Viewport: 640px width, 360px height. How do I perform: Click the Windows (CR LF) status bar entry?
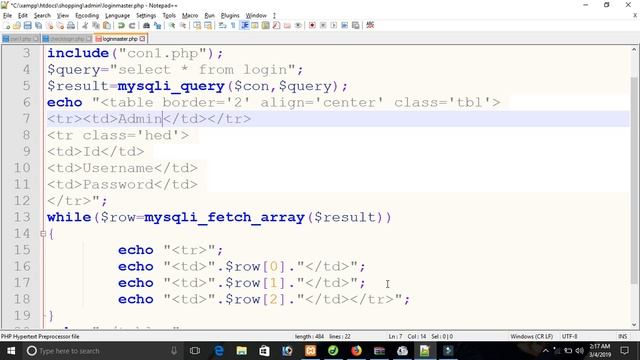coord(531,336)
